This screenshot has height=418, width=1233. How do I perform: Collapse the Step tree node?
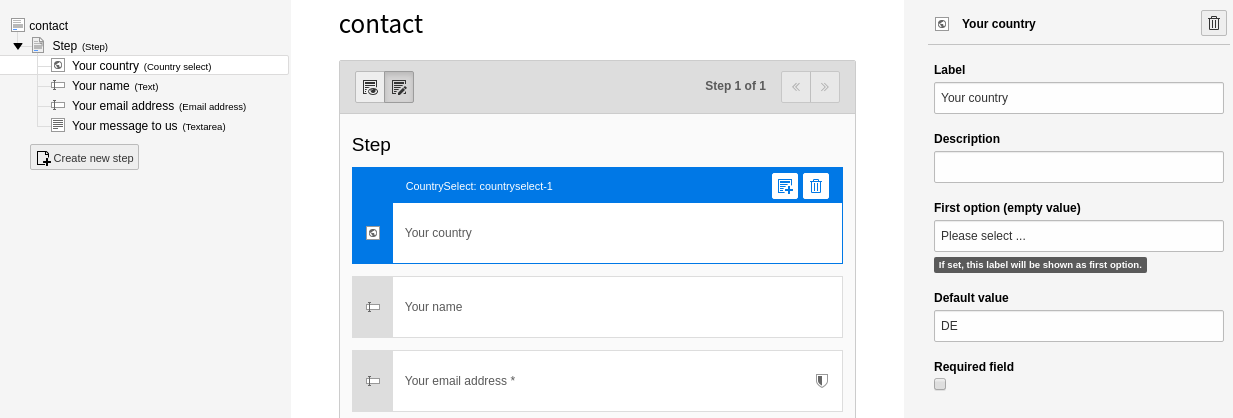pos(18,46)
